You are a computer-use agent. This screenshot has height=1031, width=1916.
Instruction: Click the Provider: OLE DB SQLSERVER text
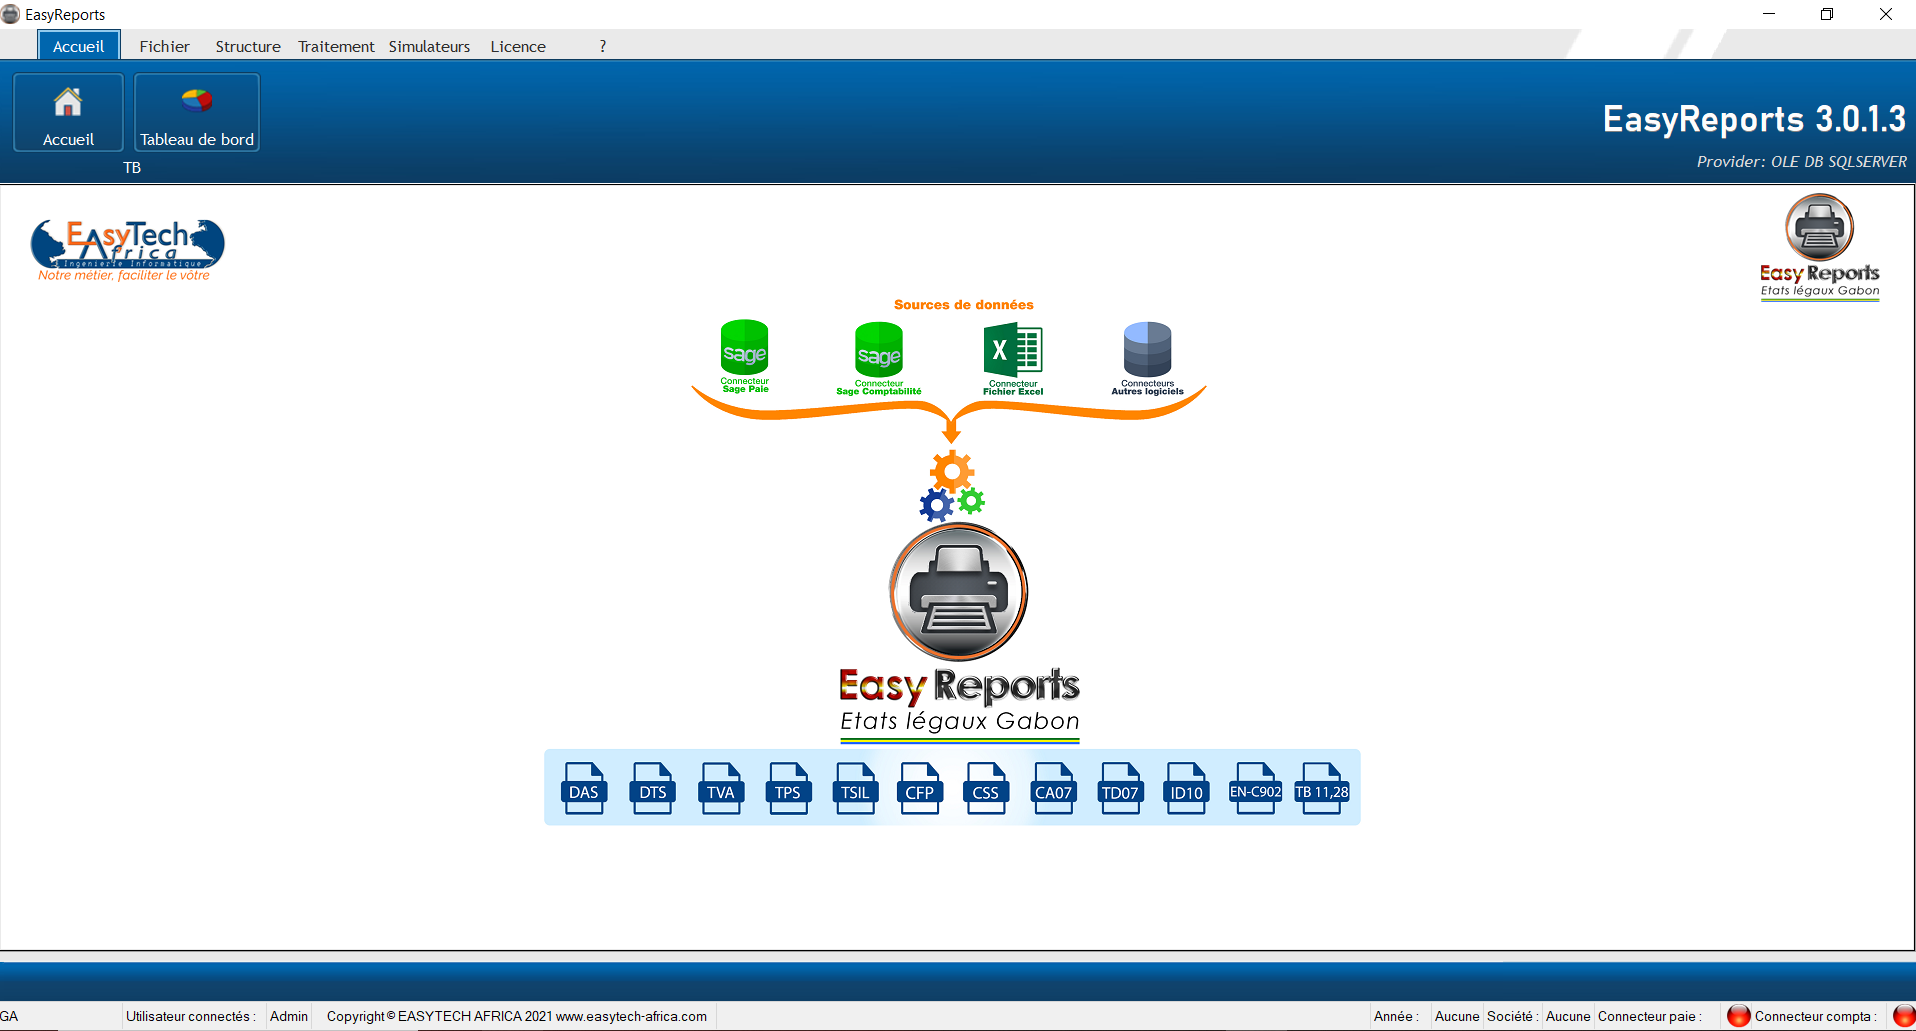coord(1801,162)
